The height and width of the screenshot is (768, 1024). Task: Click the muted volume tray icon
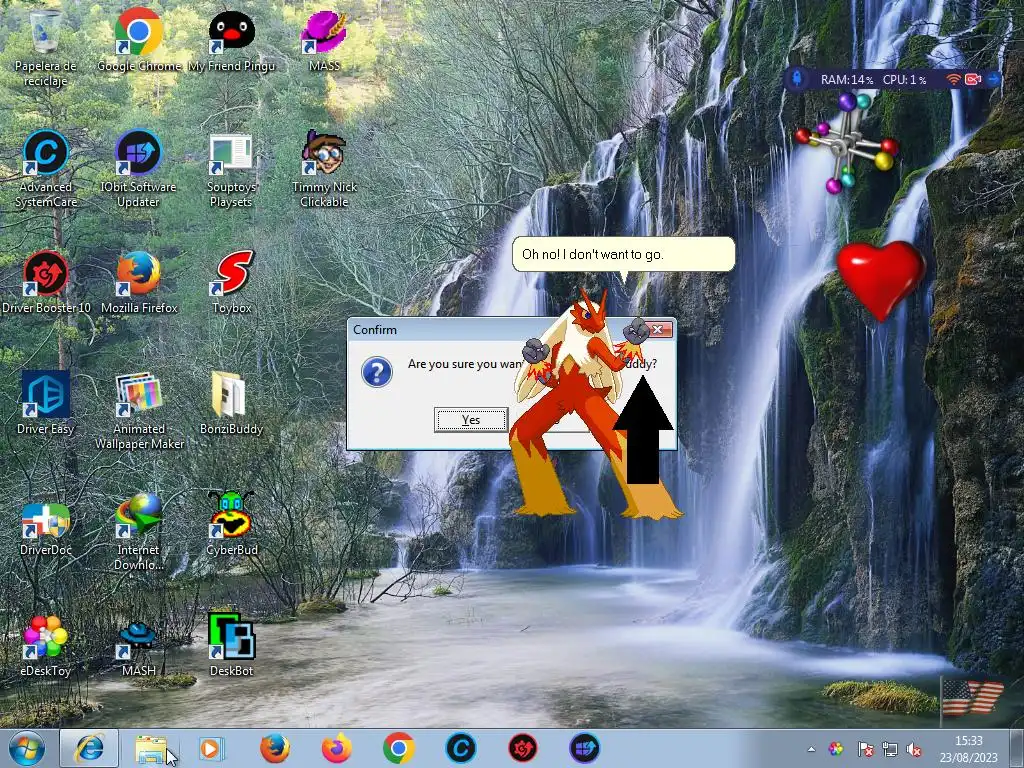pyautogui.click(x=914, y=749)
